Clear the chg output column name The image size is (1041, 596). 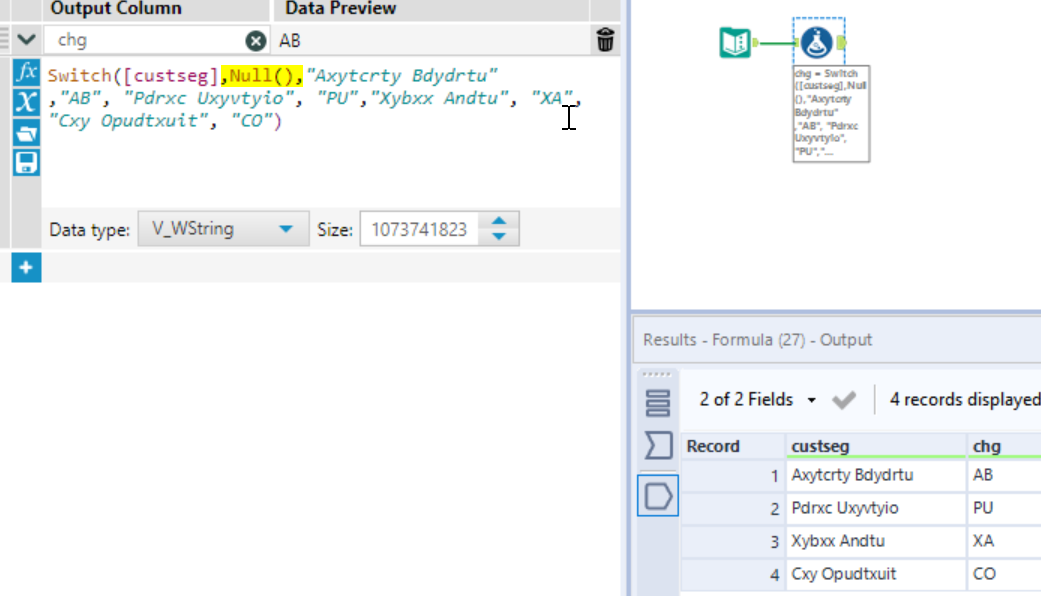click(255, 41)
